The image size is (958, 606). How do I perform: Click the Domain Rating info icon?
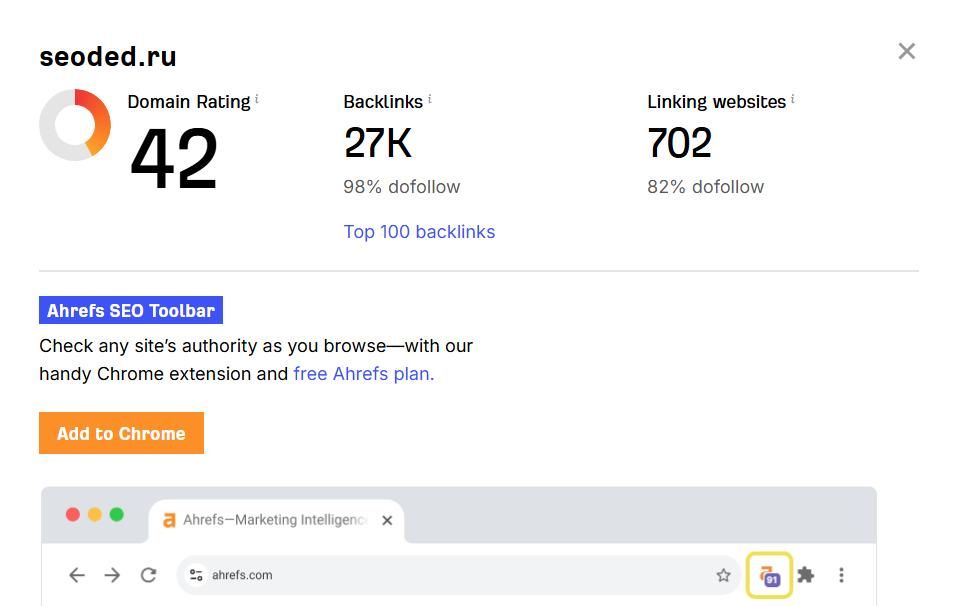pos(257,99)
